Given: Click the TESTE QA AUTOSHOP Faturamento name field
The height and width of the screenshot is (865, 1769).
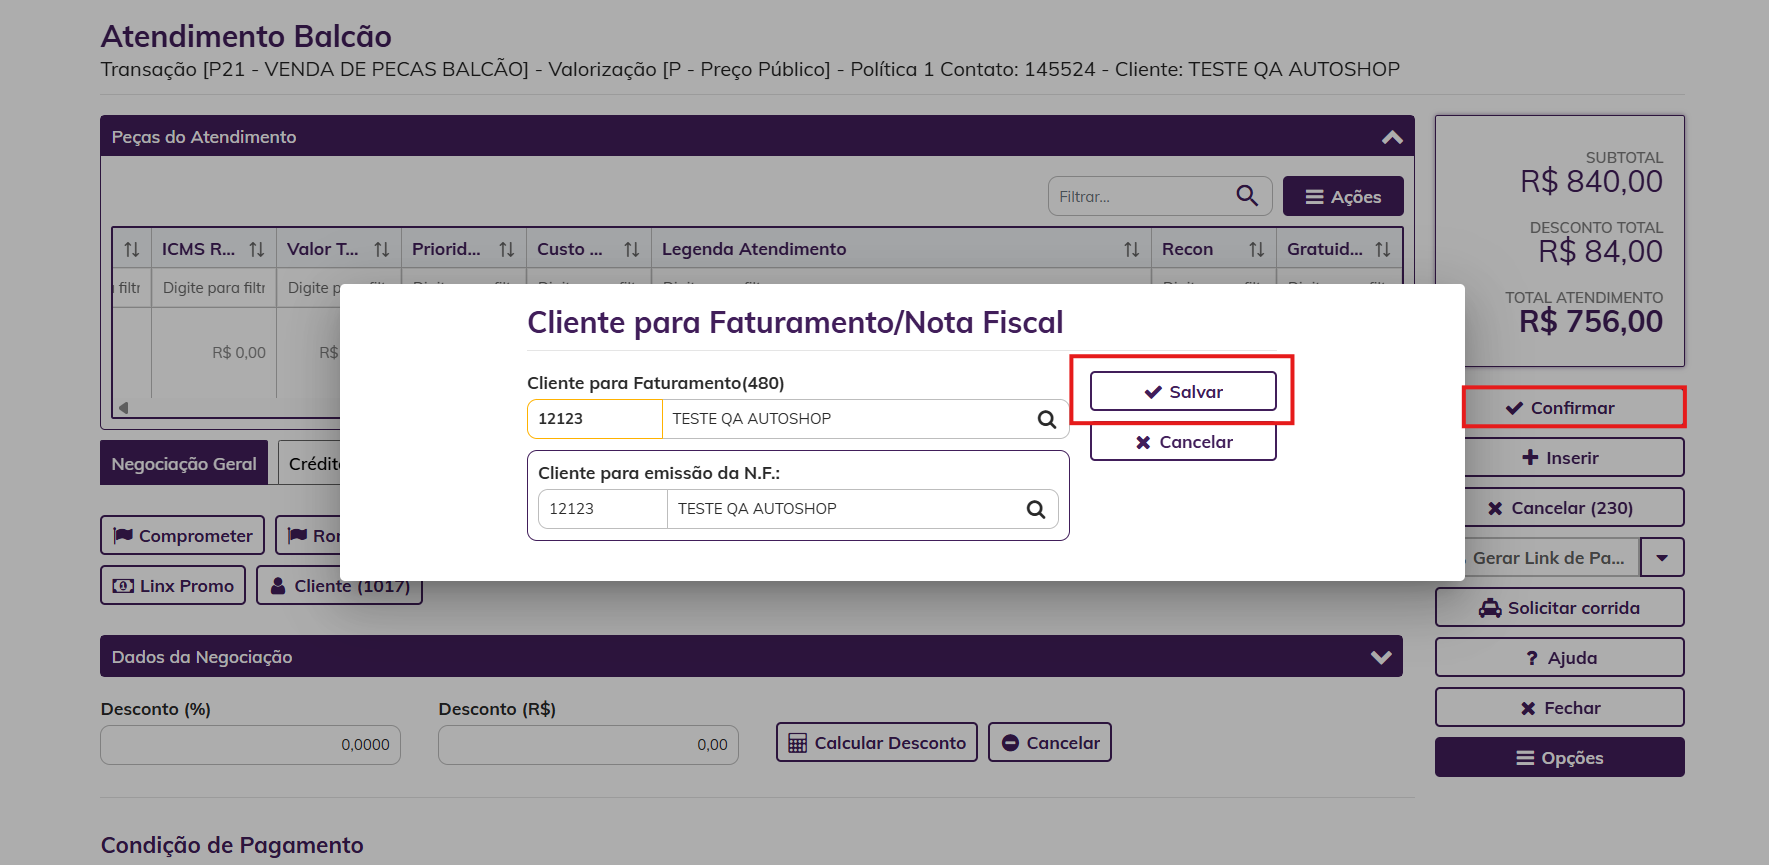Looking at the screenshot, I should coord(845,419).
